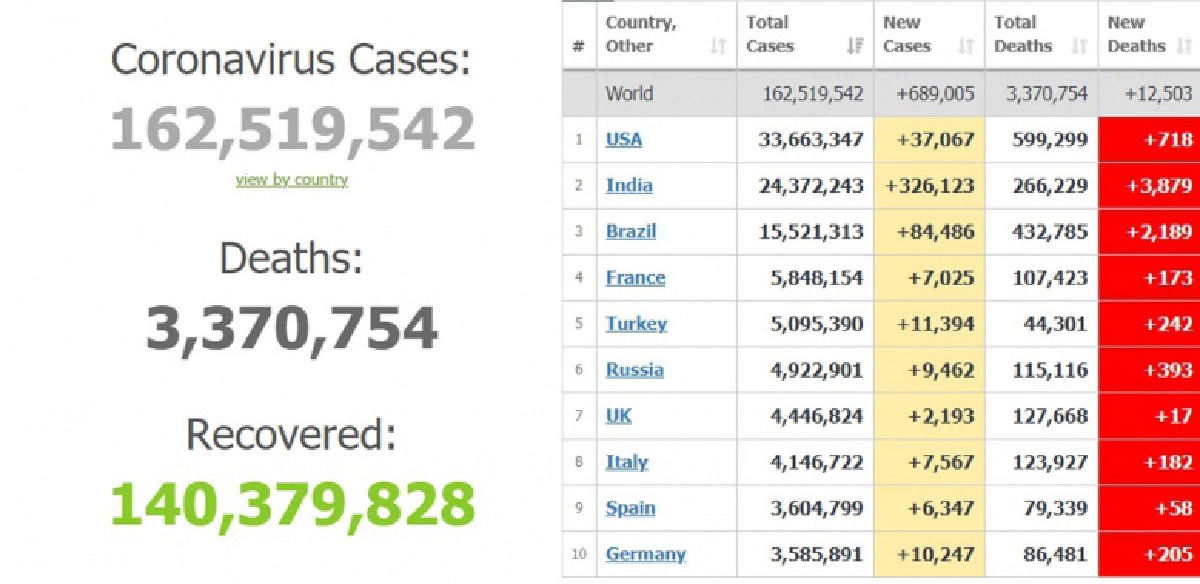The height and width of the screenshot is (584, 1200).
Task: Open the India country page link
Action: tap(629, 185)
